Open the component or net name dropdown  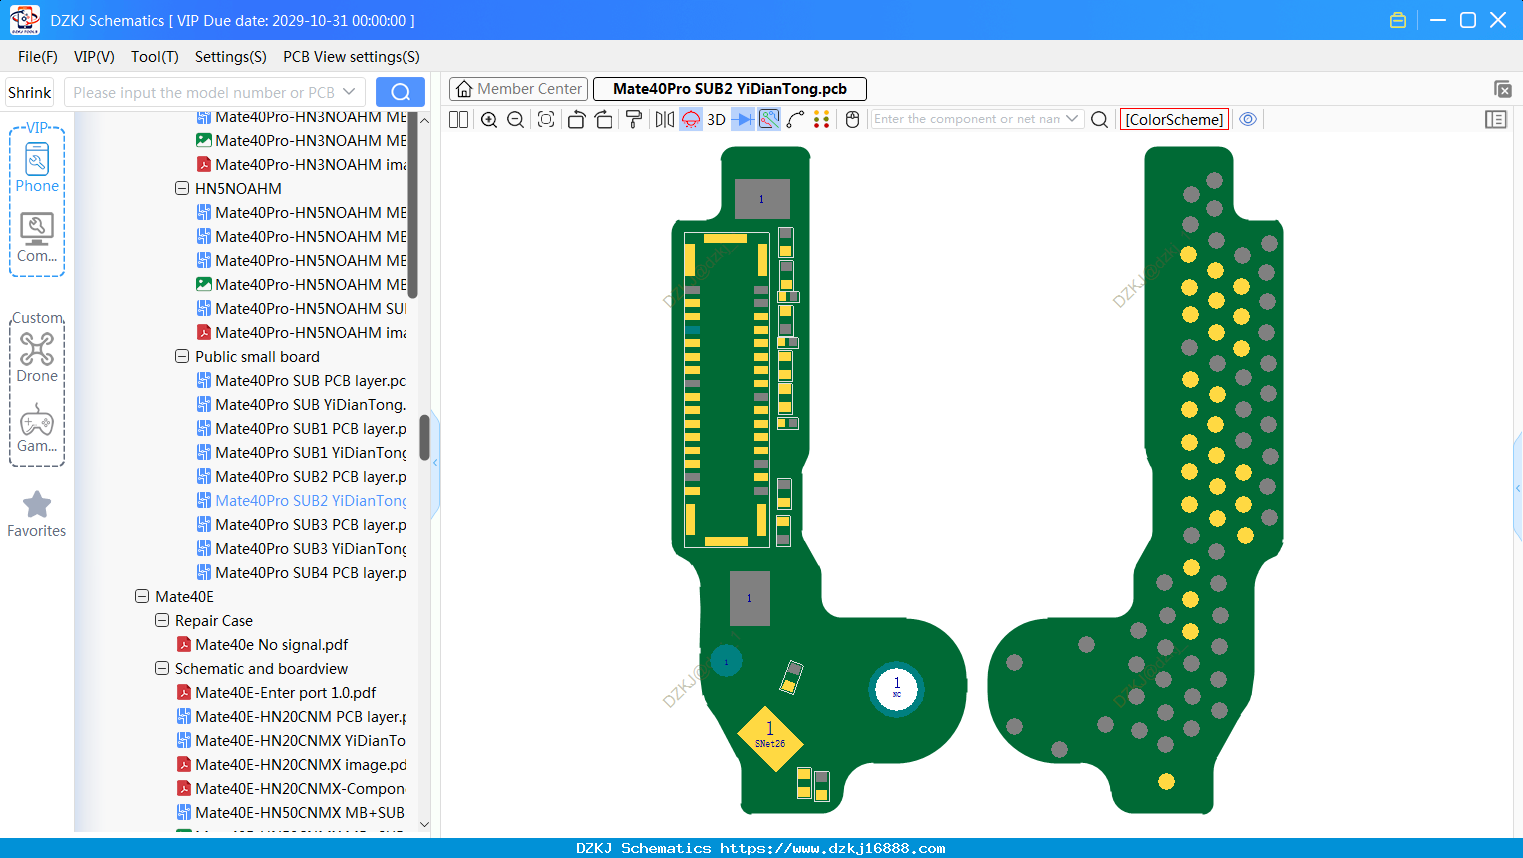[x=1072, y=119]
